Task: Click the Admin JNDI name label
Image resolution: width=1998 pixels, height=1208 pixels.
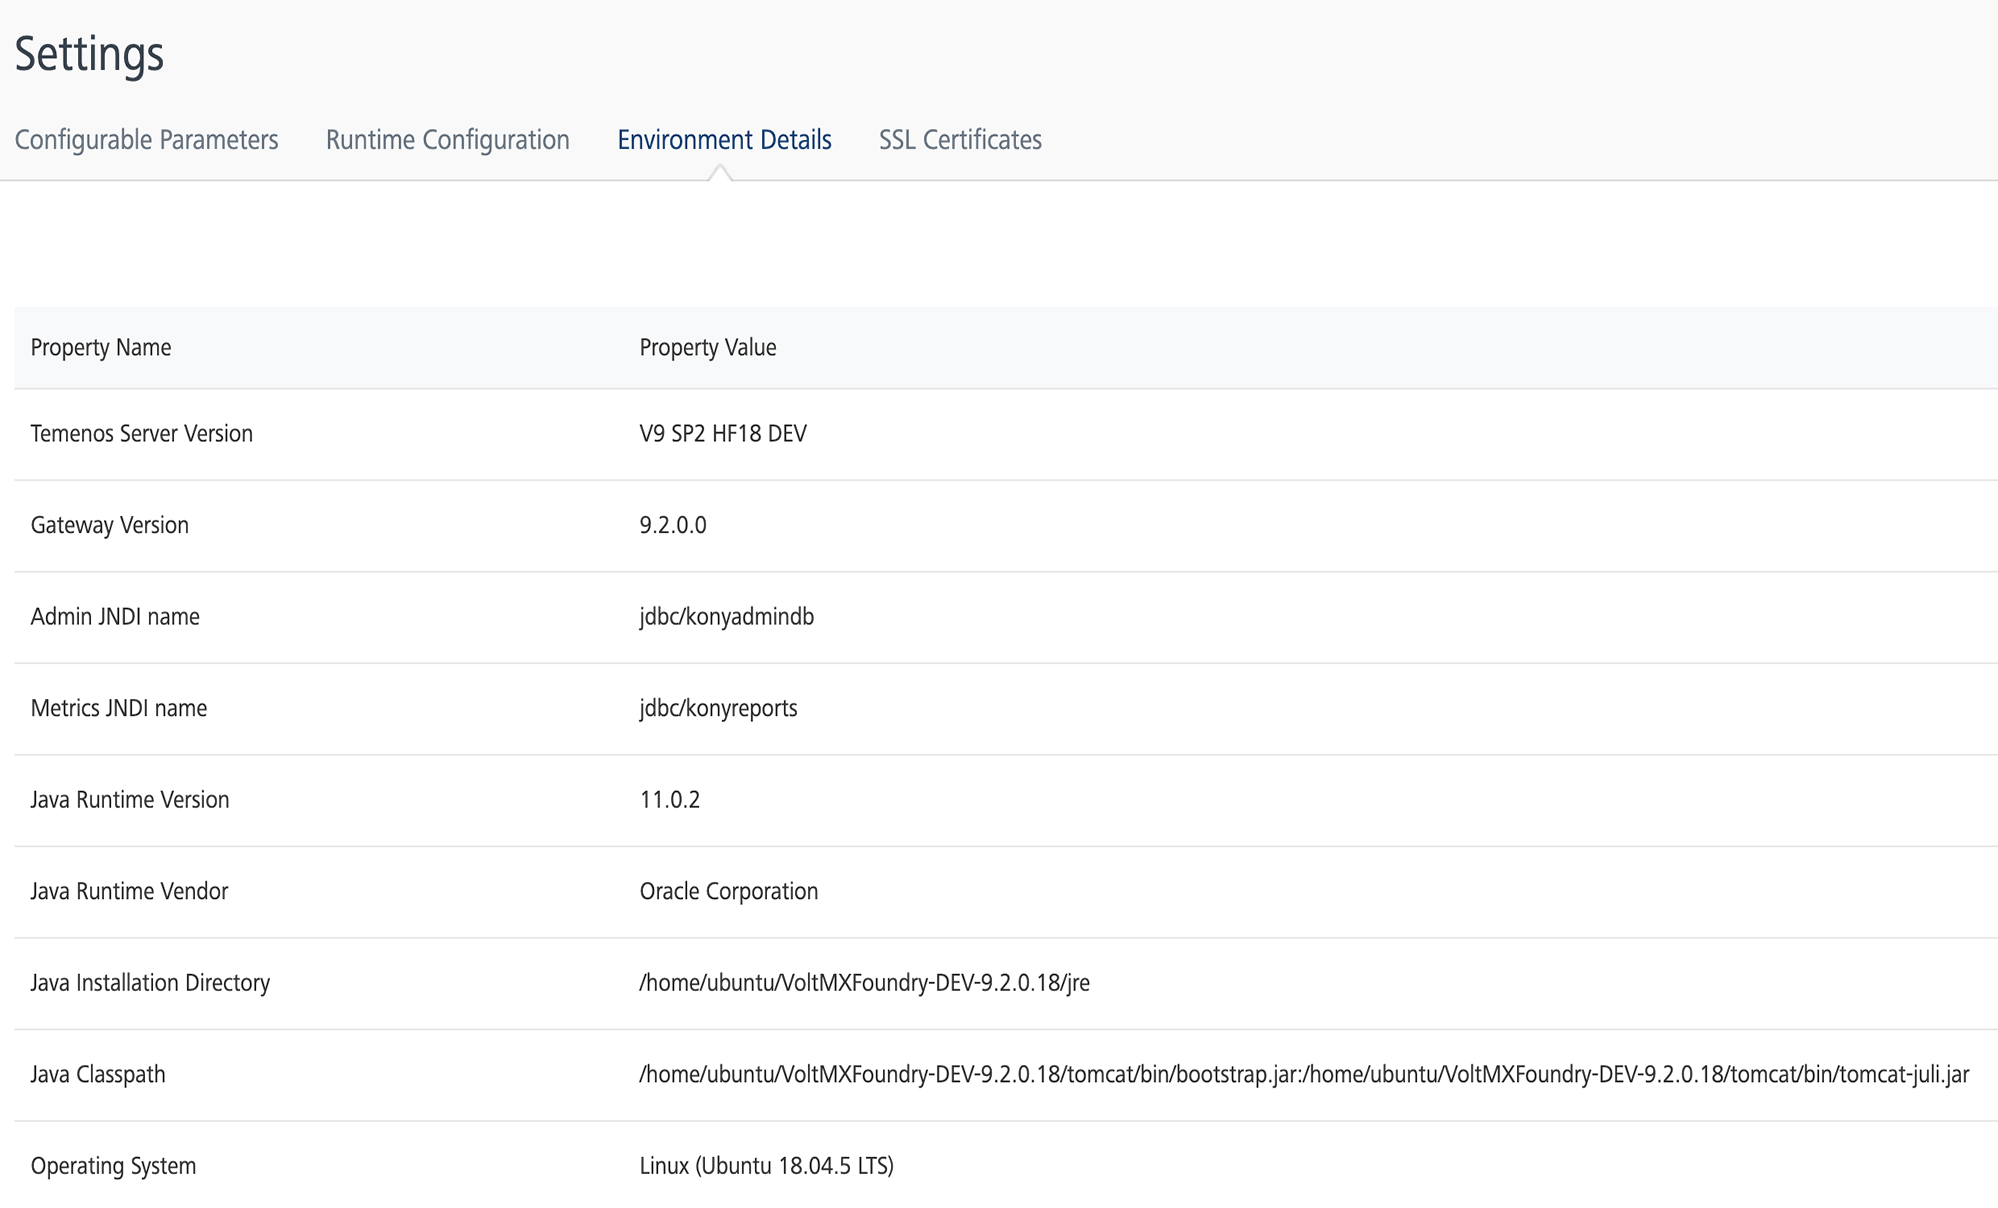Action: pyautogui.click(x=115, y=616)
